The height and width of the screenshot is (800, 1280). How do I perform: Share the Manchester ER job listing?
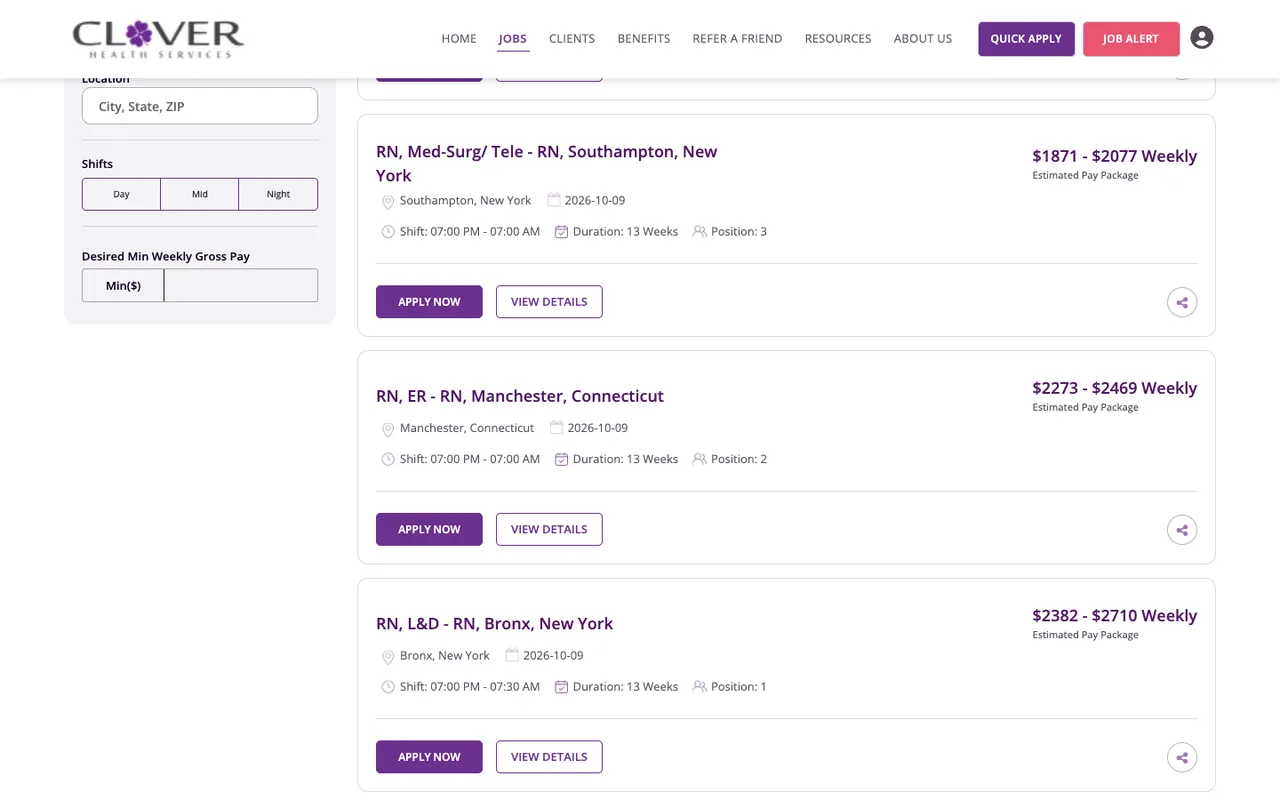pyautogui.click(x=1182, y=530)
